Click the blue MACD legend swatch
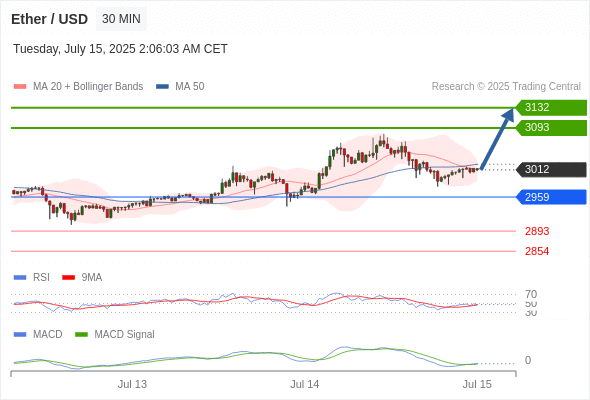Image resolution: width=590 pixels, height=400 pixels. (x=20, y=335)
